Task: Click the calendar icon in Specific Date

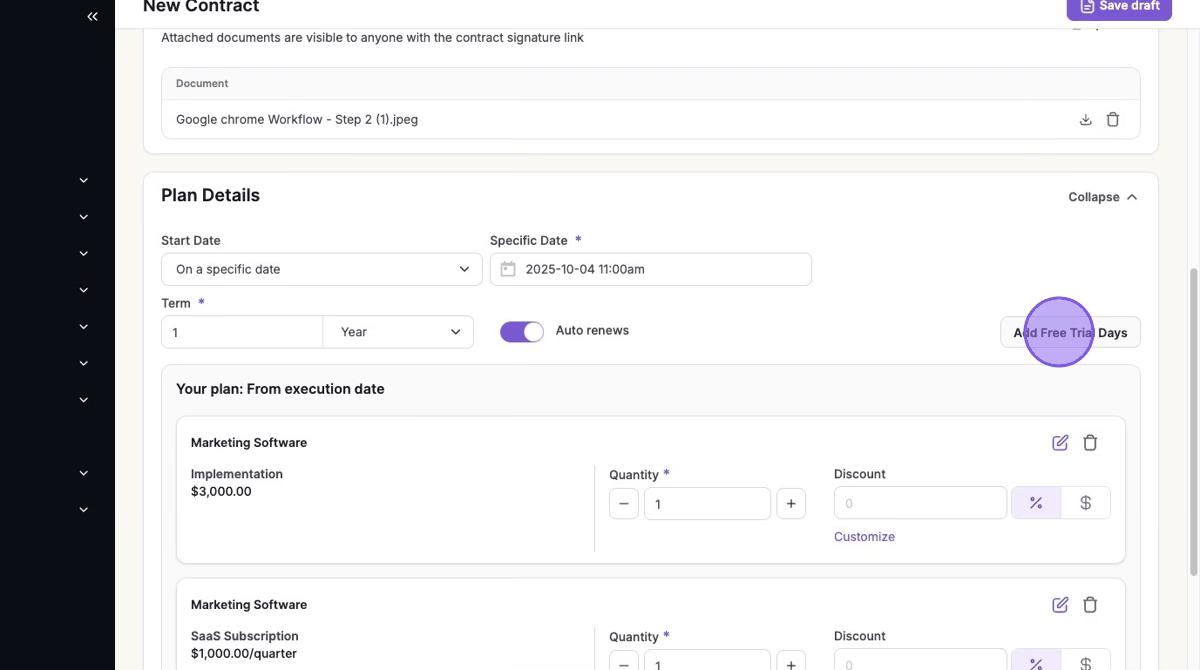Action: click(508, 269)
